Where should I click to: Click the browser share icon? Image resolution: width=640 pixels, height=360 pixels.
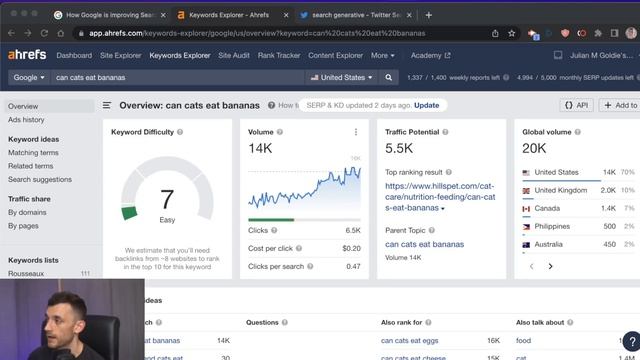point(495,33)
